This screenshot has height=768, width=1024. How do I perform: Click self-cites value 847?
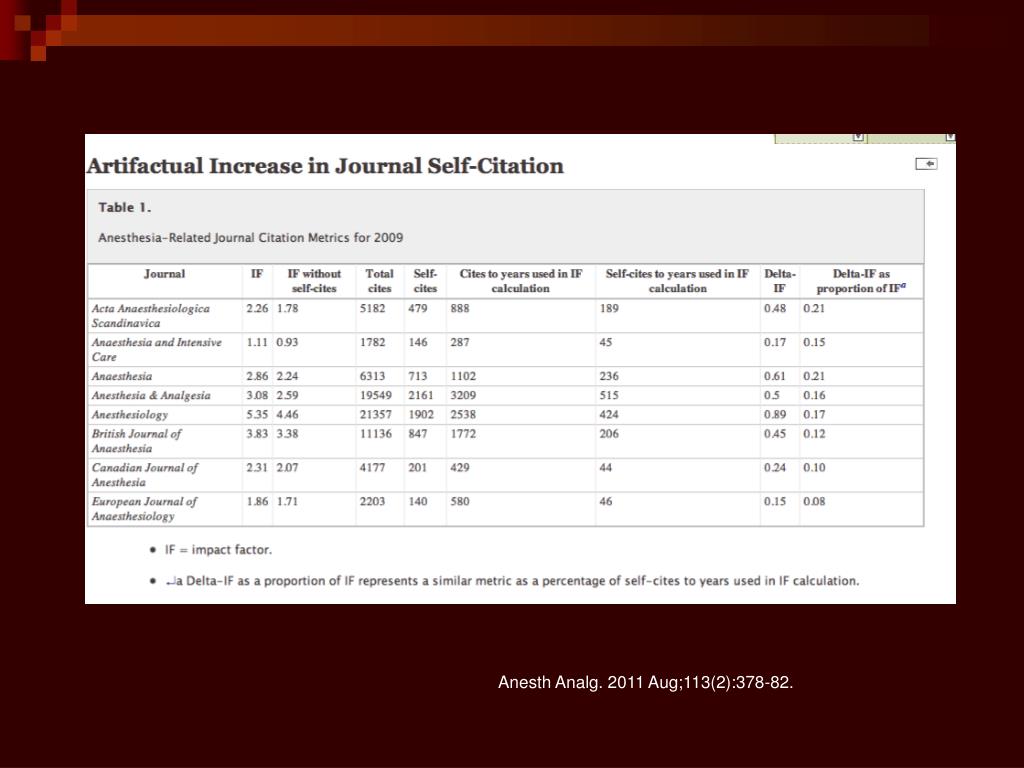(417, 434)
